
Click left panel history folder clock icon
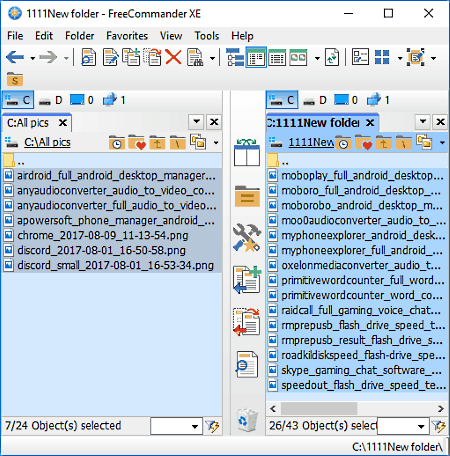pyautogui.click(x=117, y=142)
